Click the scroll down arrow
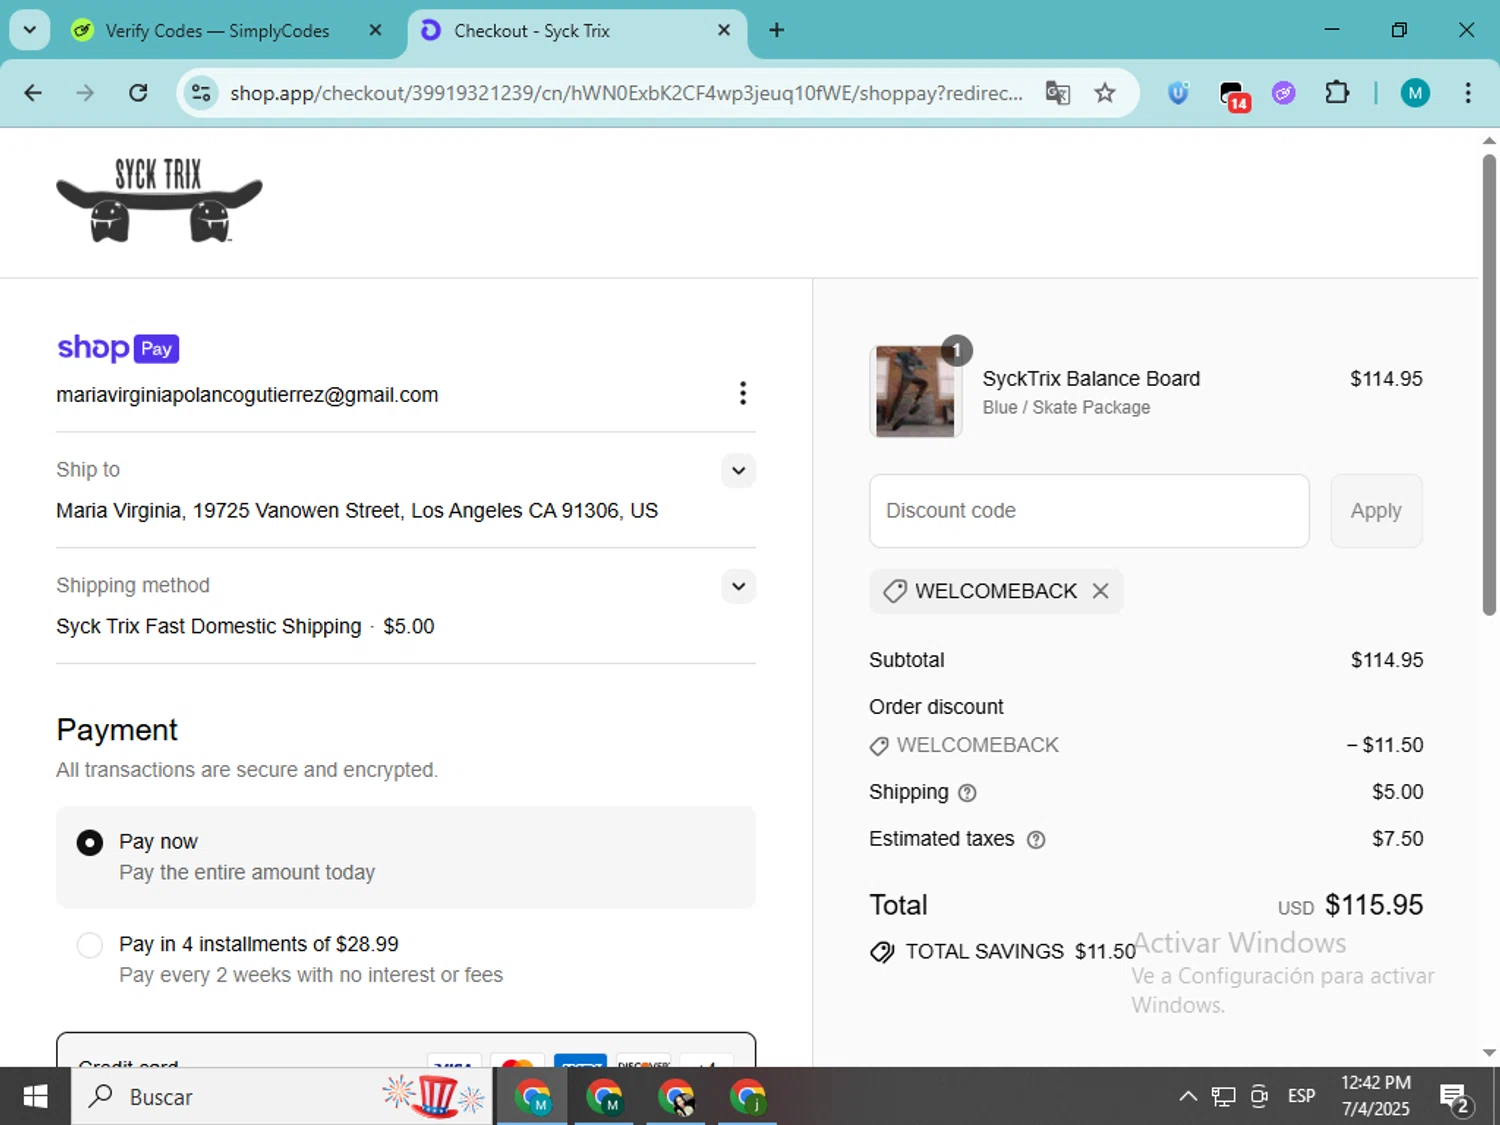The width and height of the screenshot is (1500, 1125). coord(1489,1053)
